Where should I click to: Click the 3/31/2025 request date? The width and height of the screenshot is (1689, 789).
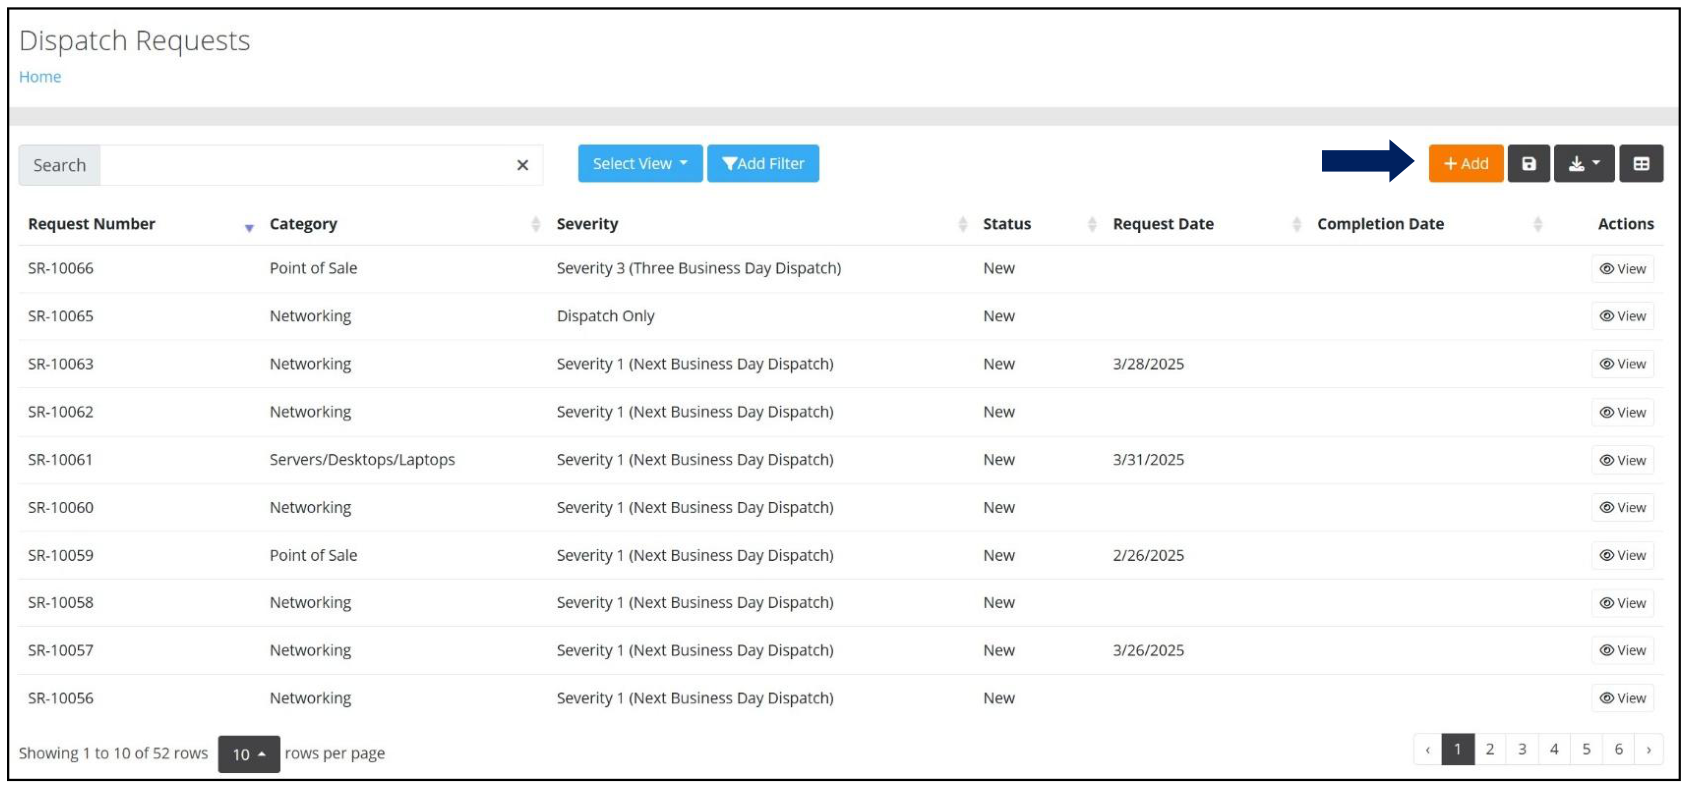tap(1148, 460)
